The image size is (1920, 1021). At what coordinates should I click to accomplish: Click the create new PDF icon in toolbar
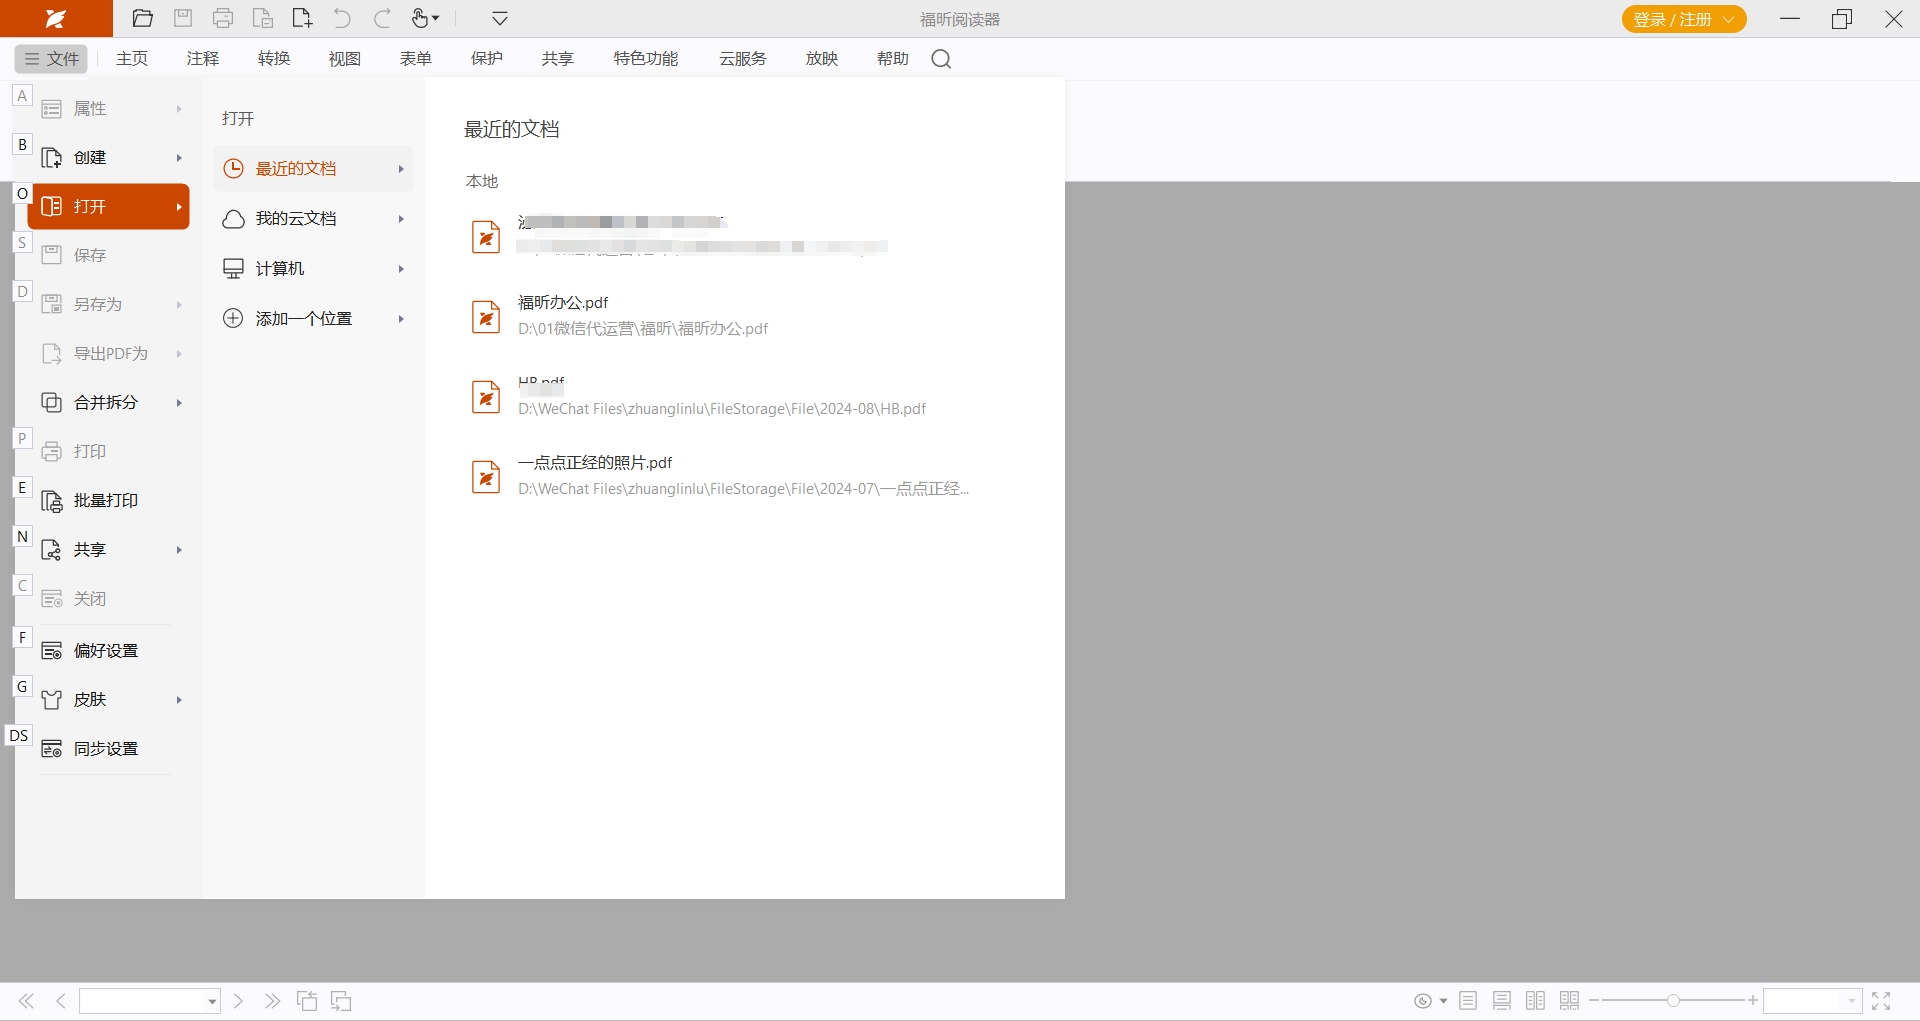point(302,18)
